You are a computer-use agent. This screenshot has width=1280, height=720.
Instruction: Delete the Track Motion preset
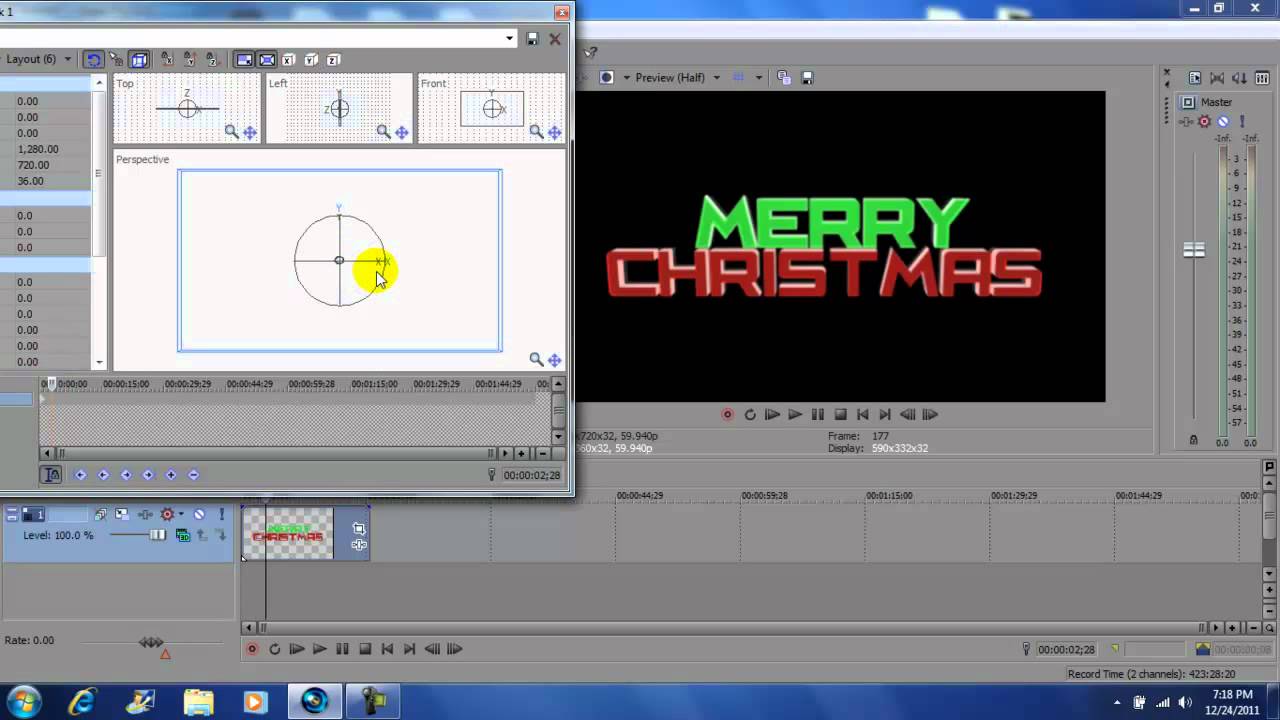coord(554,39)
